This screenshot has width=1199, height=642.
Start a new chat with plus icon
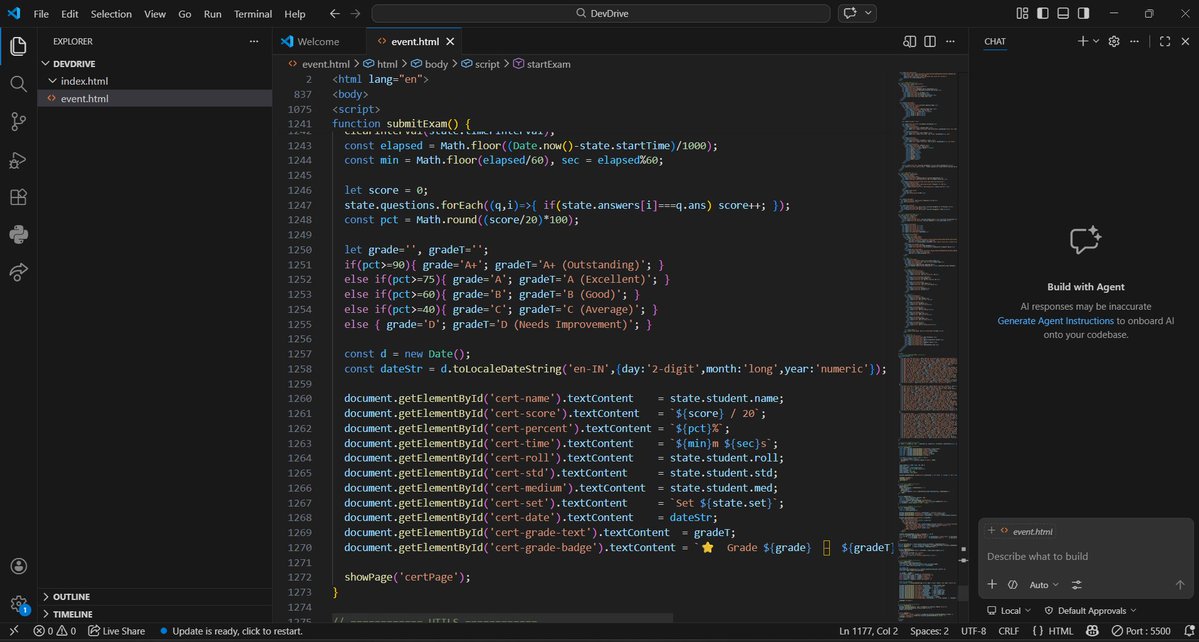pyautogui.click(x=1082, y=41)
